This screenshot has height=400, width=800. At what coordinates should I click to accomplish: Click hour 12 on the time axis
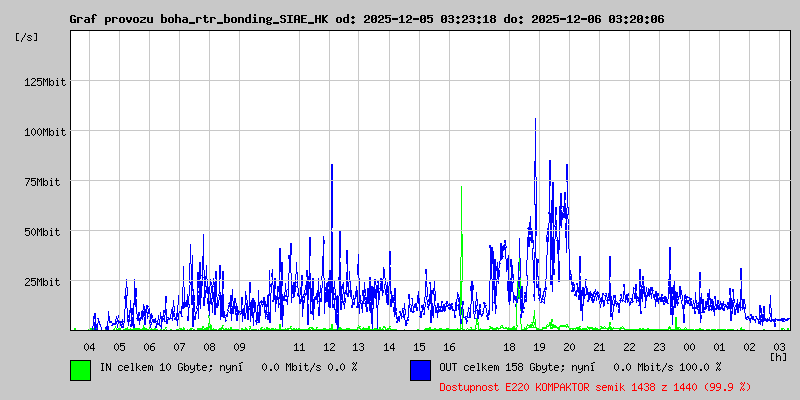click(x=329, y=346)
